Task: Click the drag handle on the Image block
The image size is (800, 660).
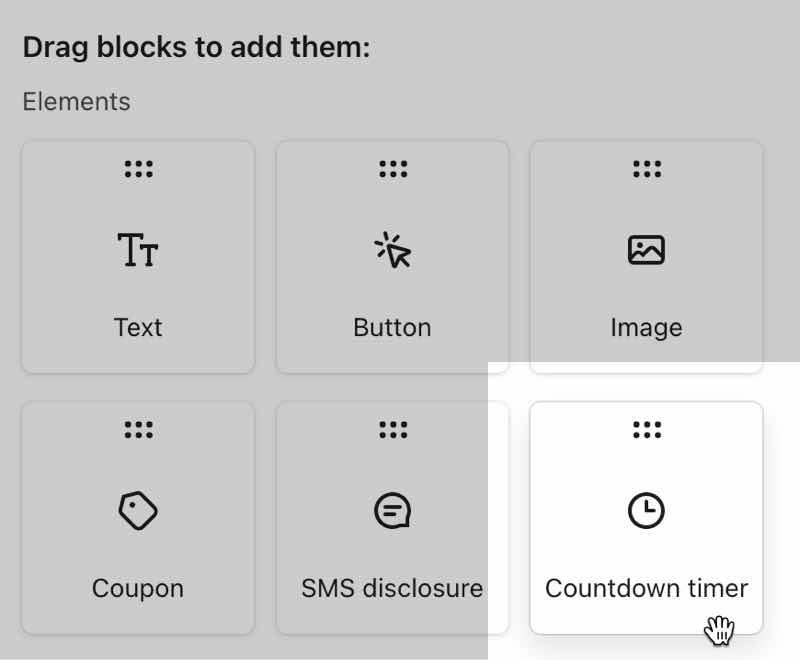Action: point(646,169)
